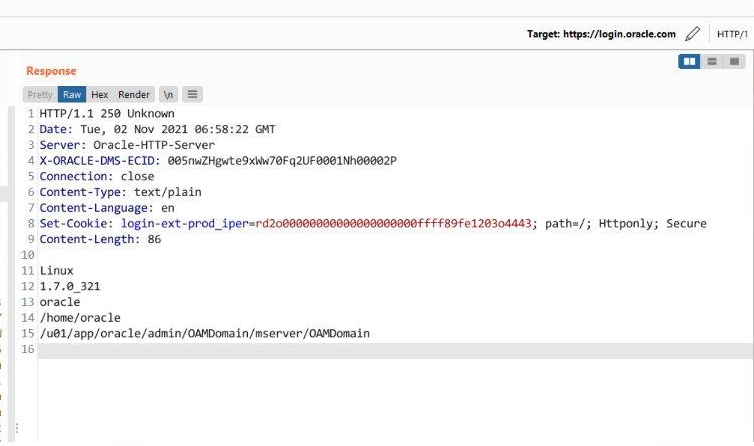Click the Response panel heading
The height and width of the screenshot is (446, 754).
(51, 71)
